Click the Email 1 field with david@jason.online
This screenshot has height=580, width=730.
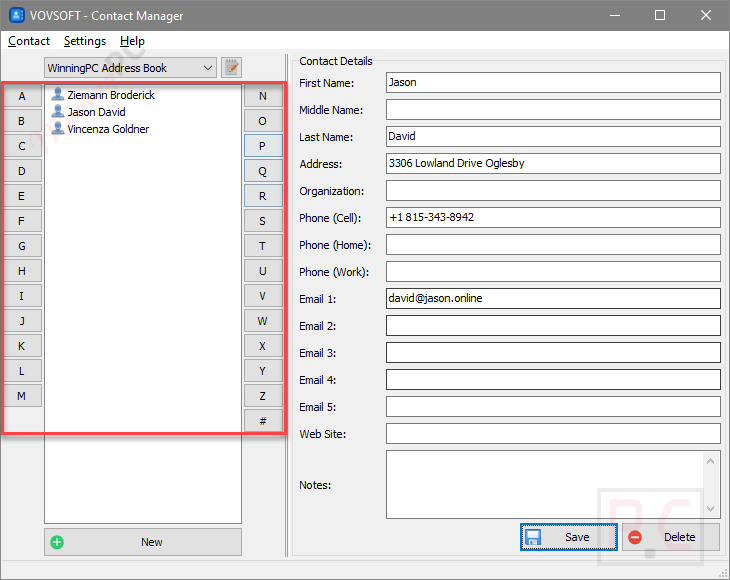tap(553, 299)
